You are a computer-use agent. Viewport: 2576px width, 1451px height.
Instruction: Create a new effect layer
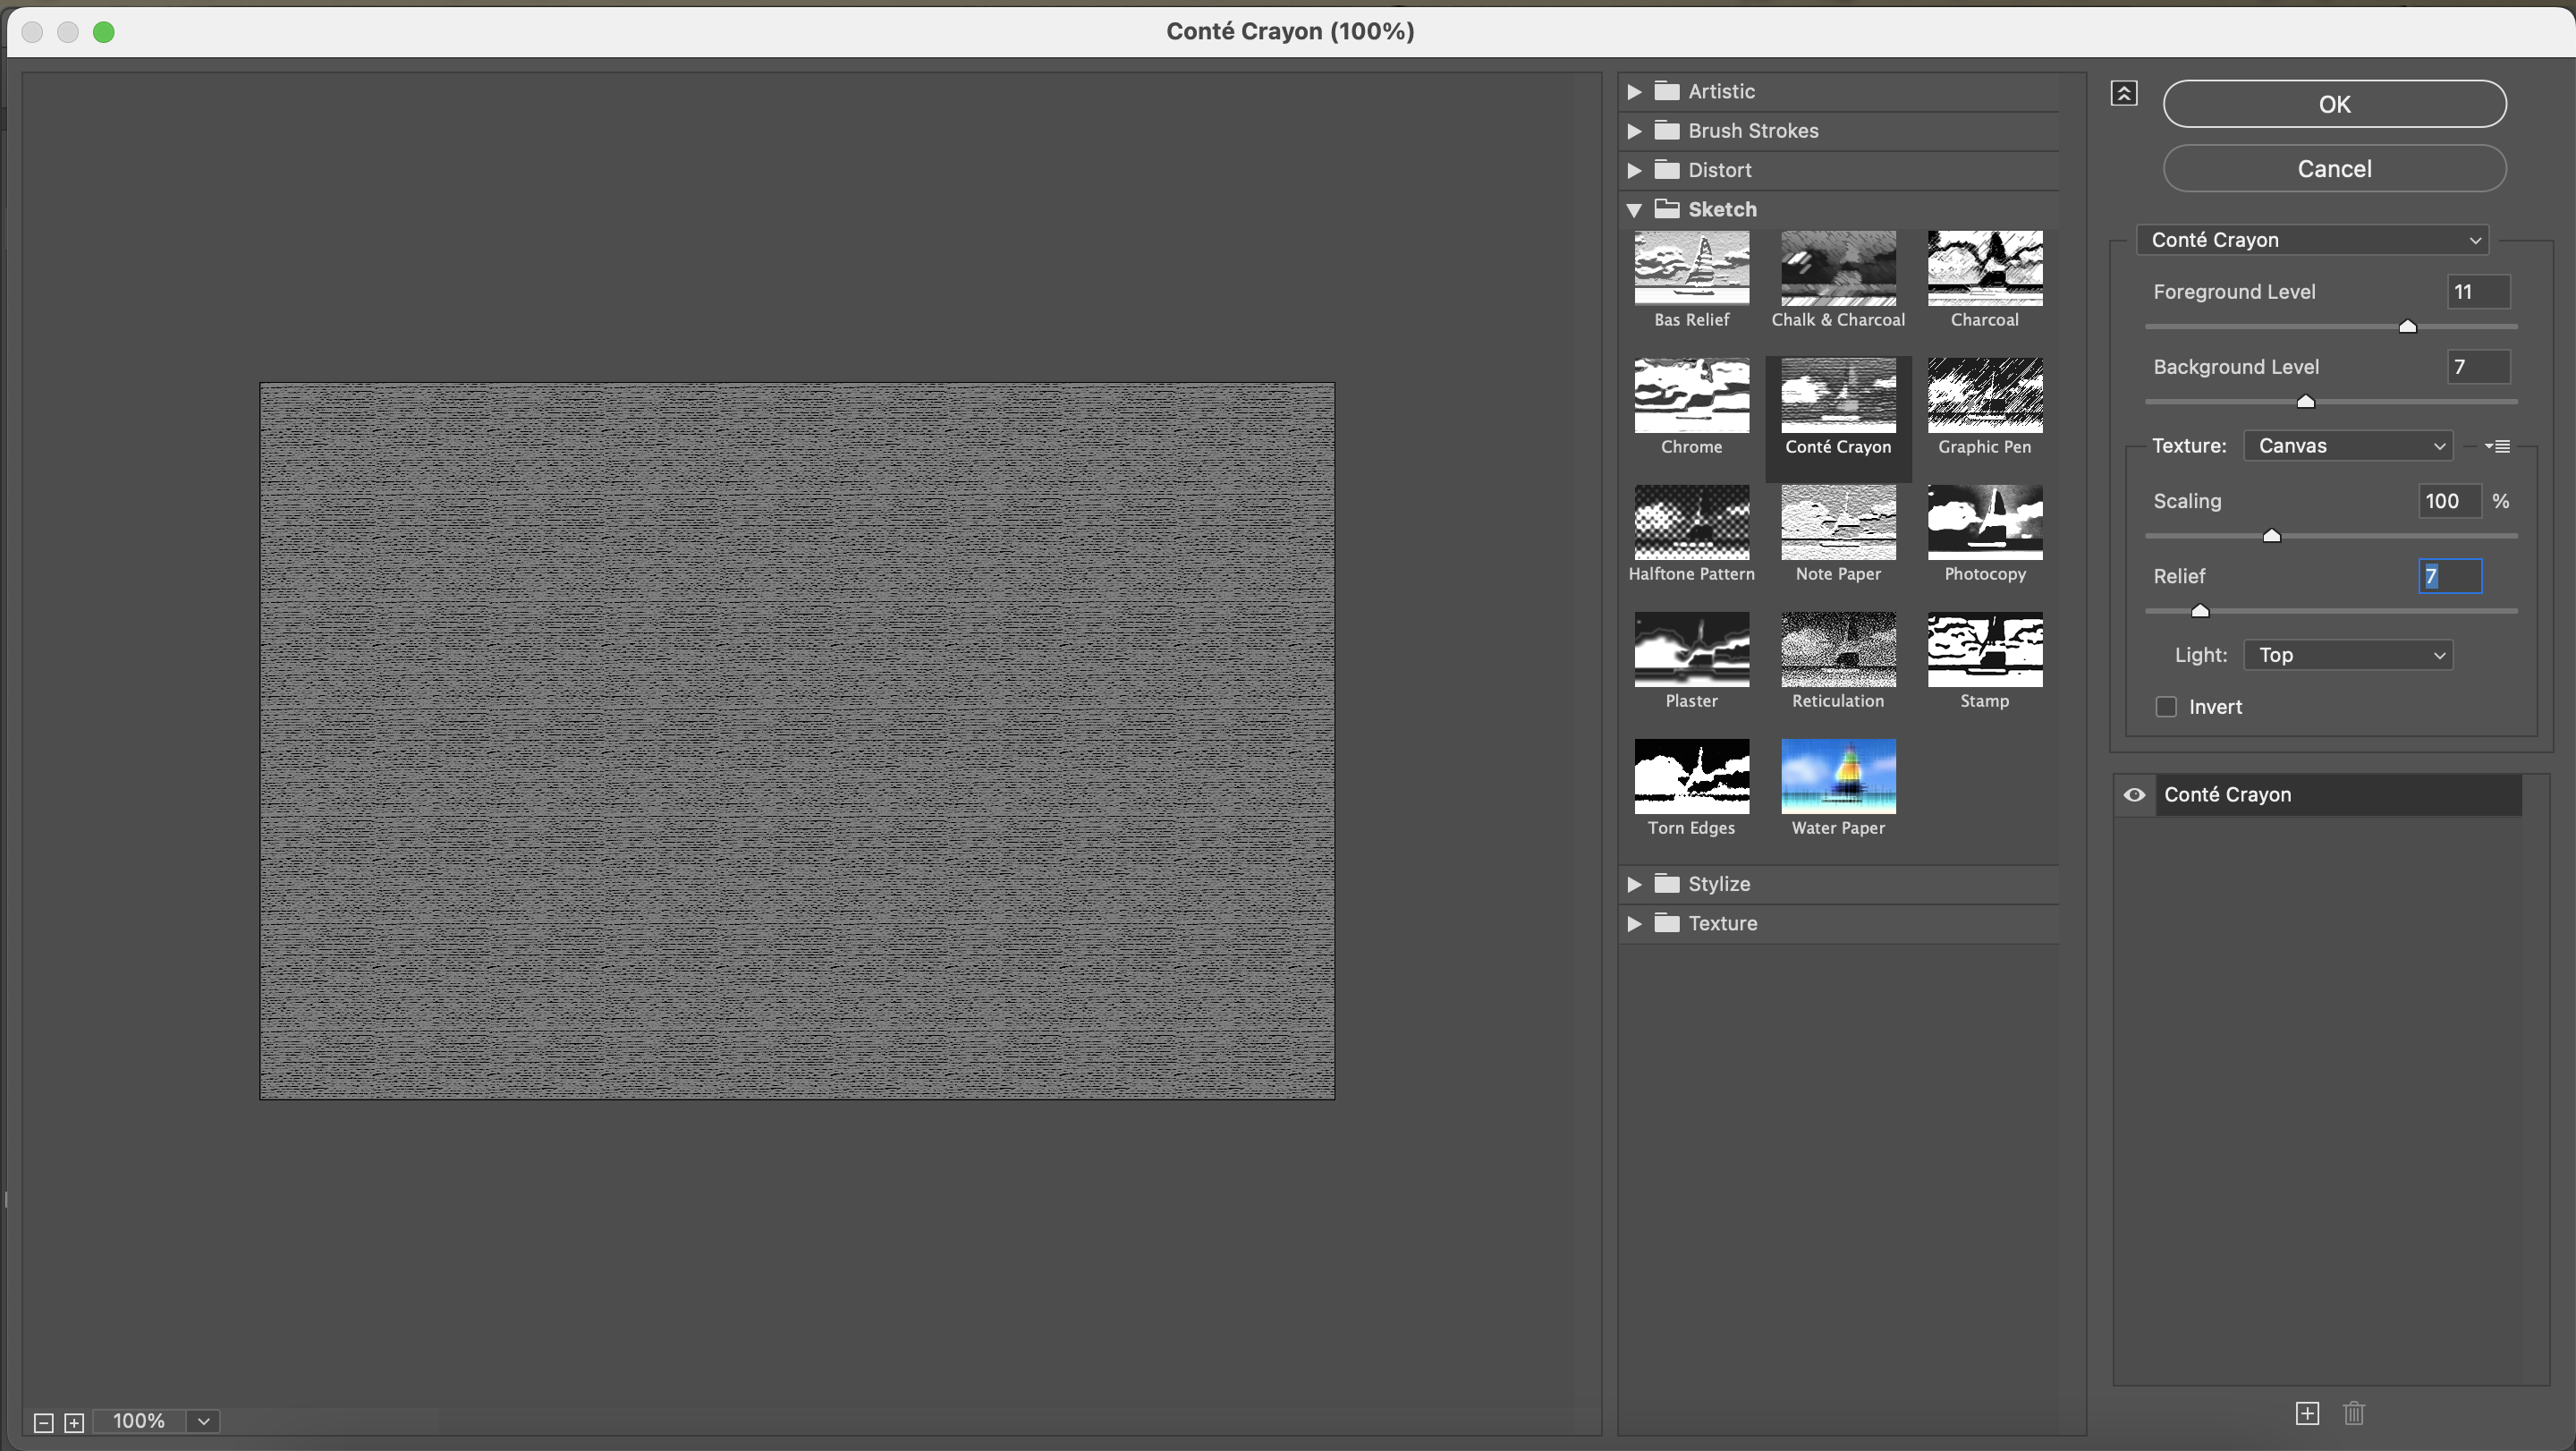pos(2307,1413)
